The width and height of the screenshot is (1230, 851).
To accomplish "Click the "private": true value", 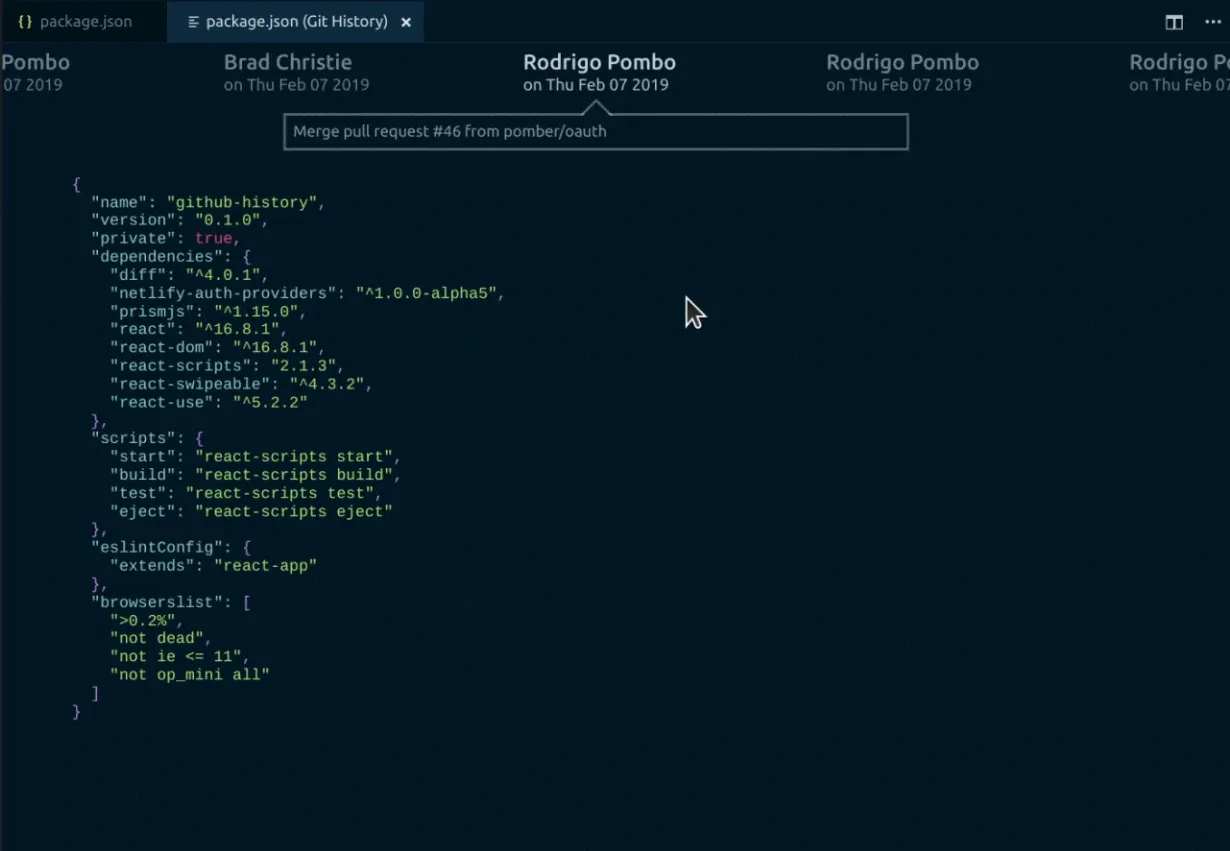I will point(213,238).
